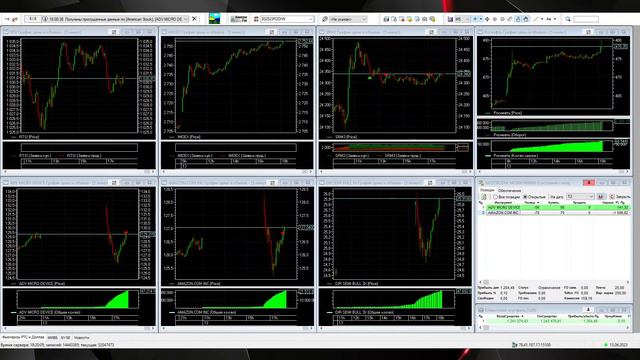640x360 pixels.
Task: Sort positions by the 'Инструмент' column header
Action: coord(503,202)
